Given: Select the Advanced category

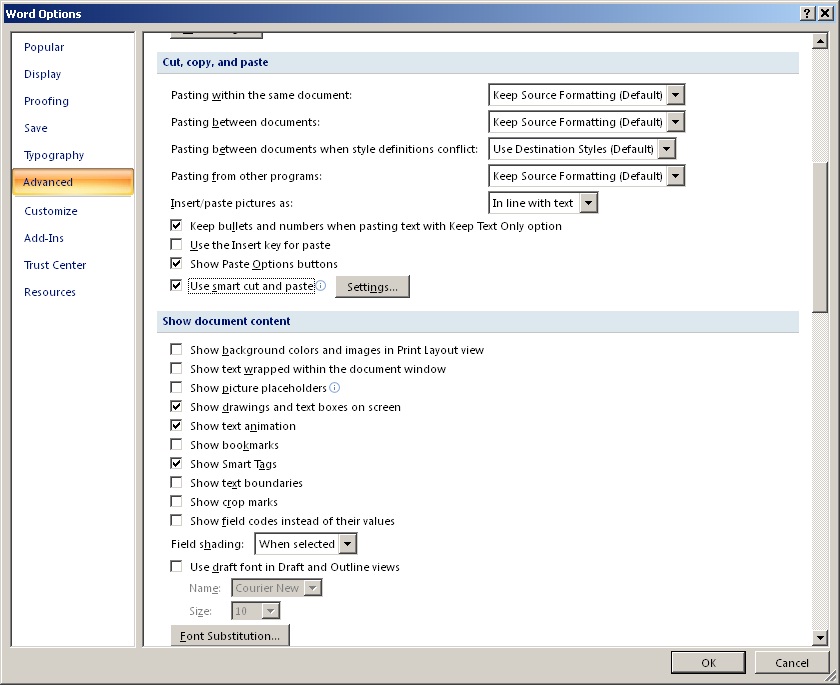Looking at the screenshot, I should pos(73,182).
